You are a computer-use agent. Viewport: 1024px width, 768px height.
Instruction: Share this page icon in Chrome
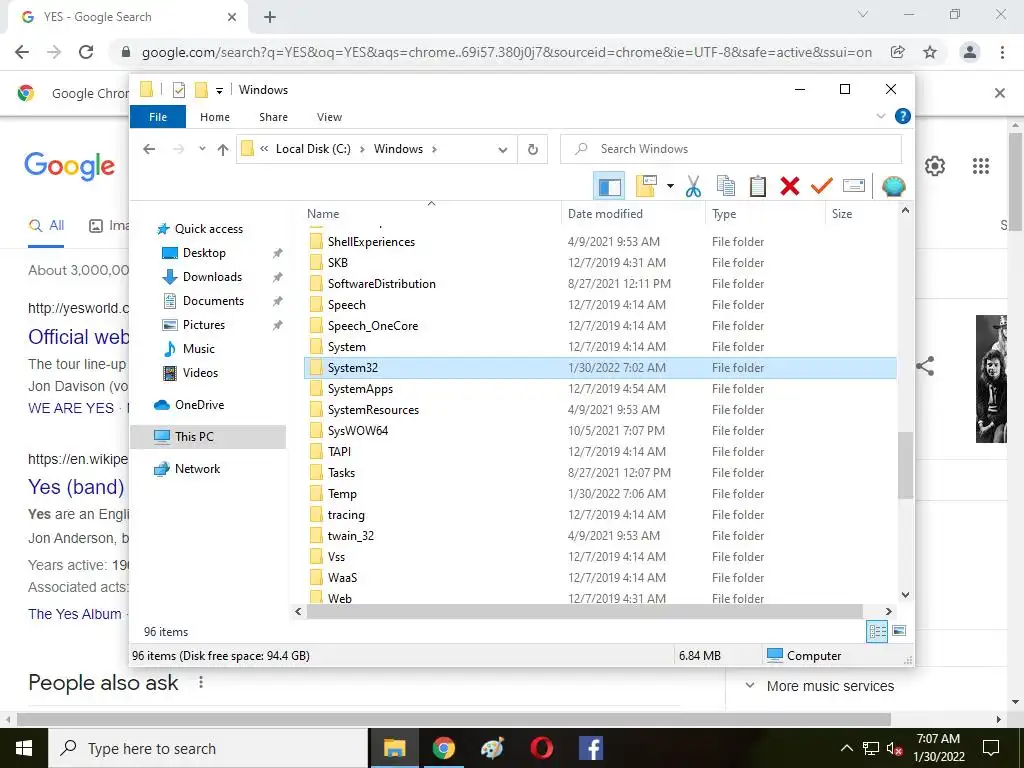pyautogui.click(x=898, y=52)
